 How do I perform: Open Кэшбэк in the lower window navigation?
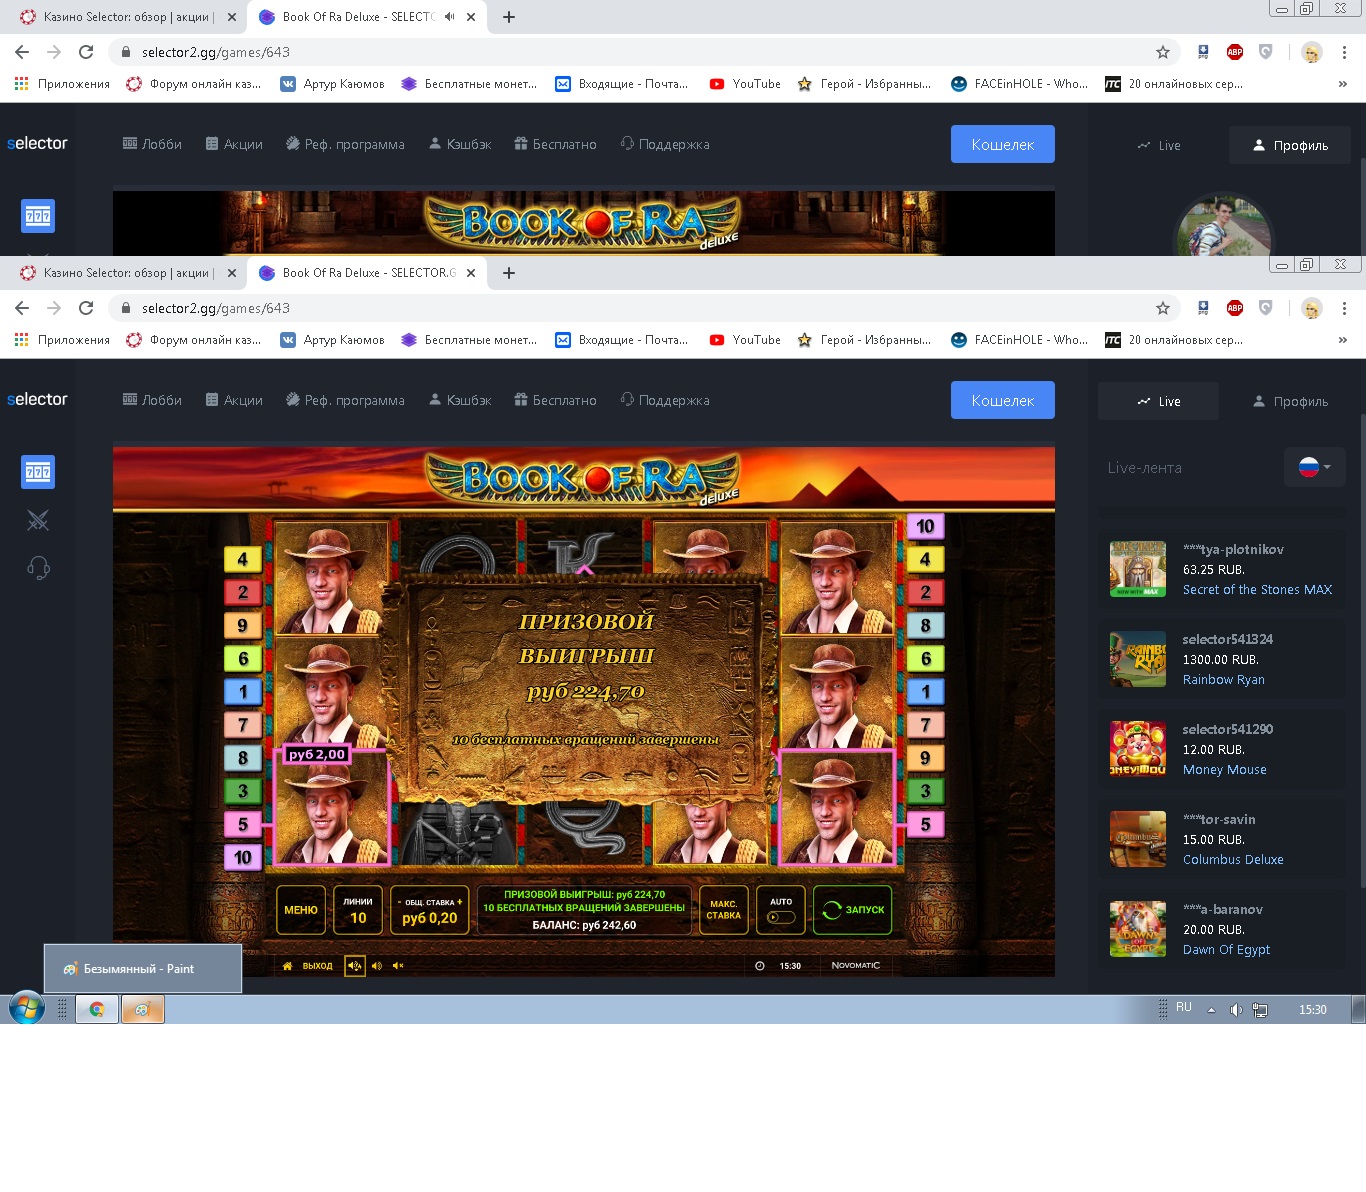460,400
